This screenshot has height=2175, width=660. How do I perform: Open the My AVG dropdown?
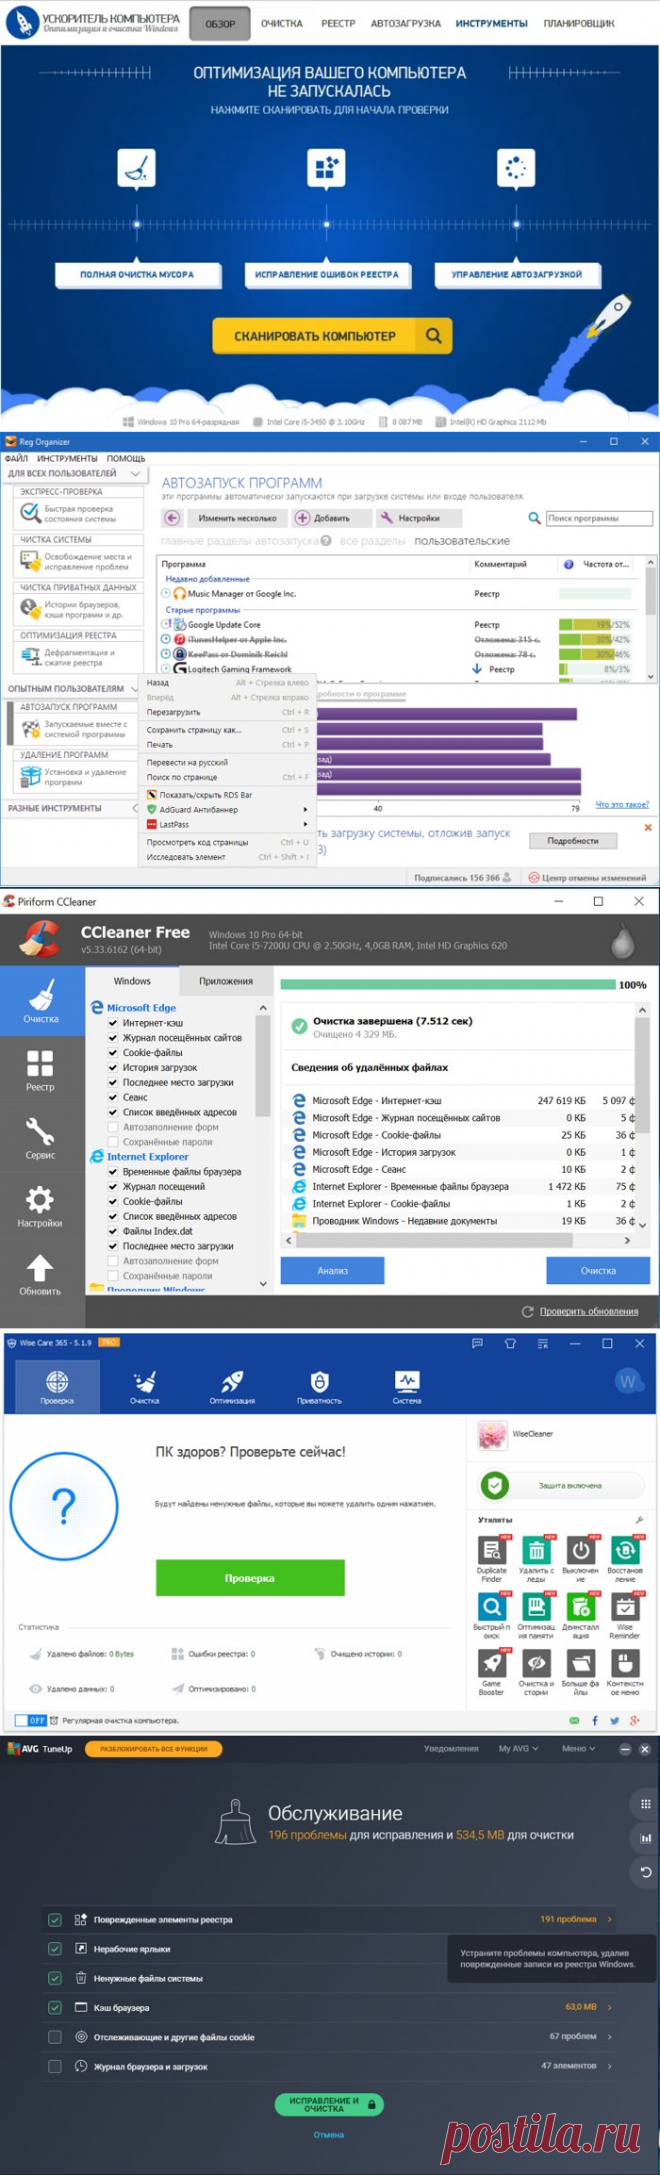pos(518,1749)
